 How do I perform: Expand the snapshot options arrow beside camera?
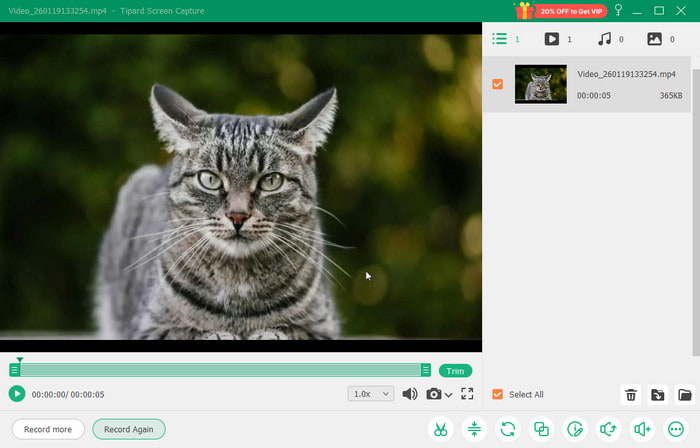pyautogui.click(x=449, y=395)
